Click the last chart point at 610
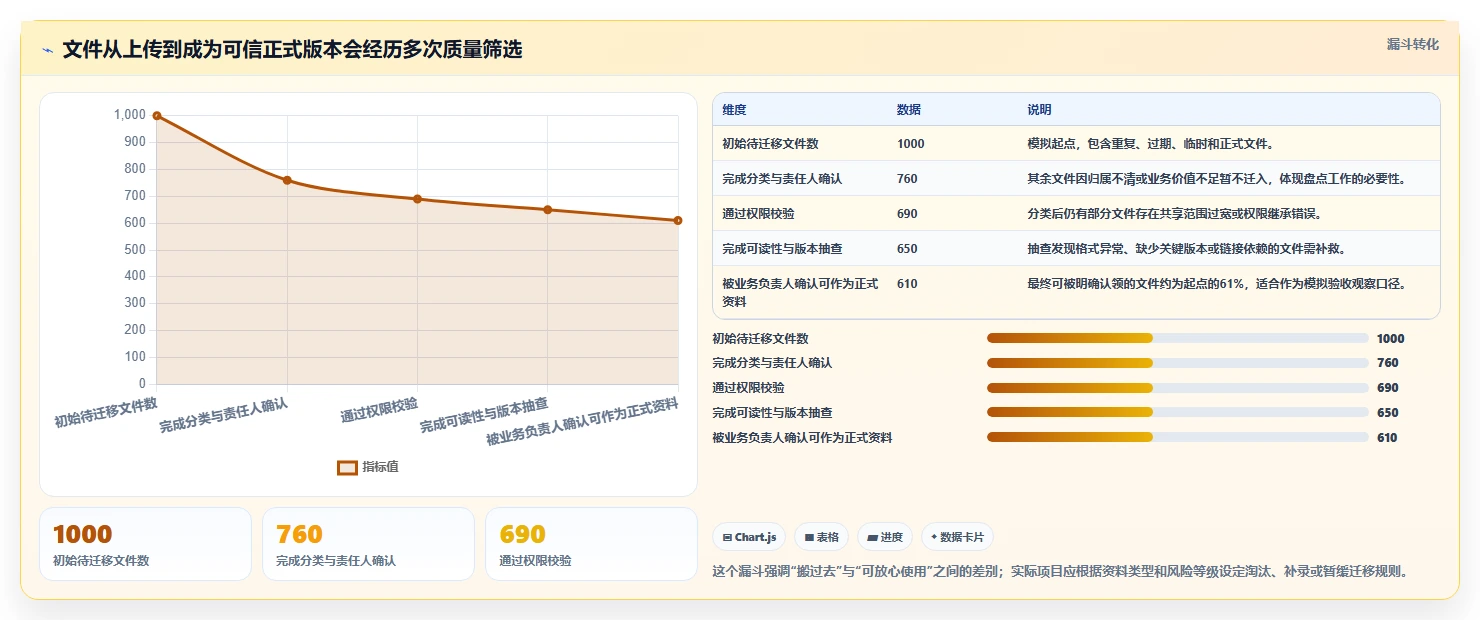The width and height of the screenshot is (1480, 620). click(x=678, y=220)
